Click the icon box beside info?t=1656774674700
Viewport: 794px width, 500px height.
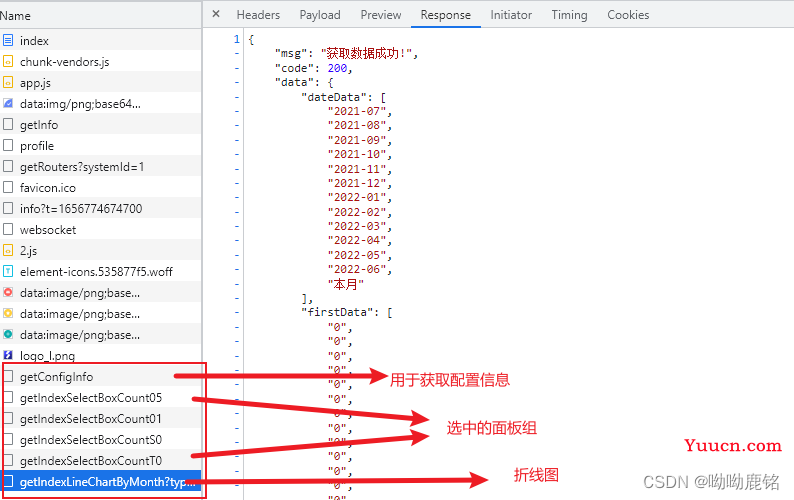[x=8, y=208]
